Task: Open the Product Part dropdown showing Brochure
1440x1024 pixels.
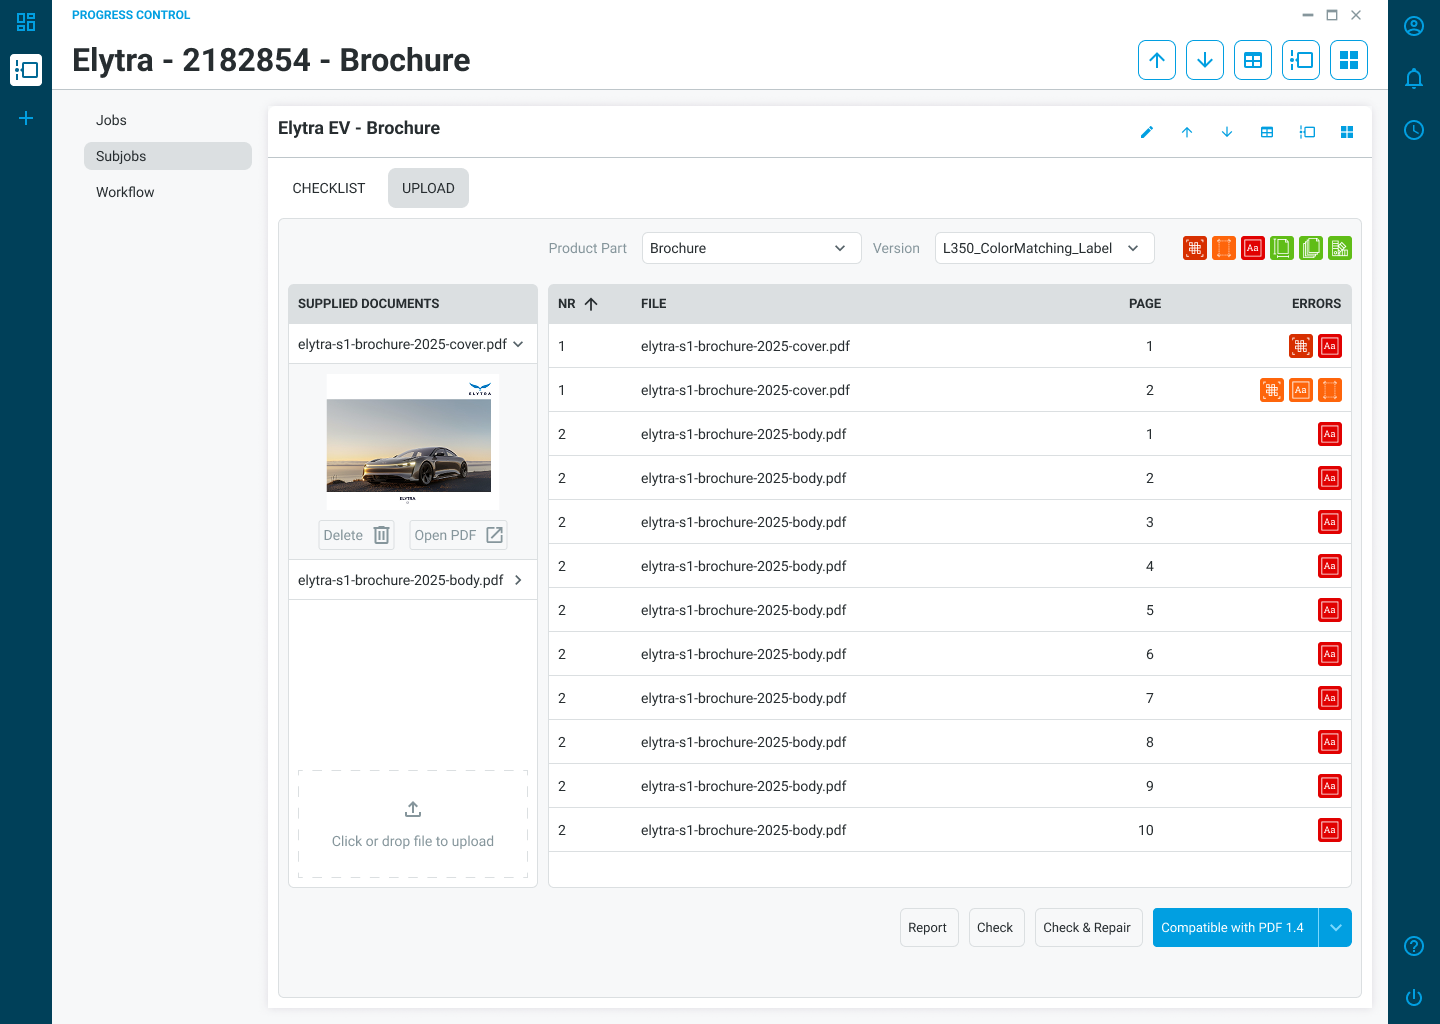Action: [751, 248]
